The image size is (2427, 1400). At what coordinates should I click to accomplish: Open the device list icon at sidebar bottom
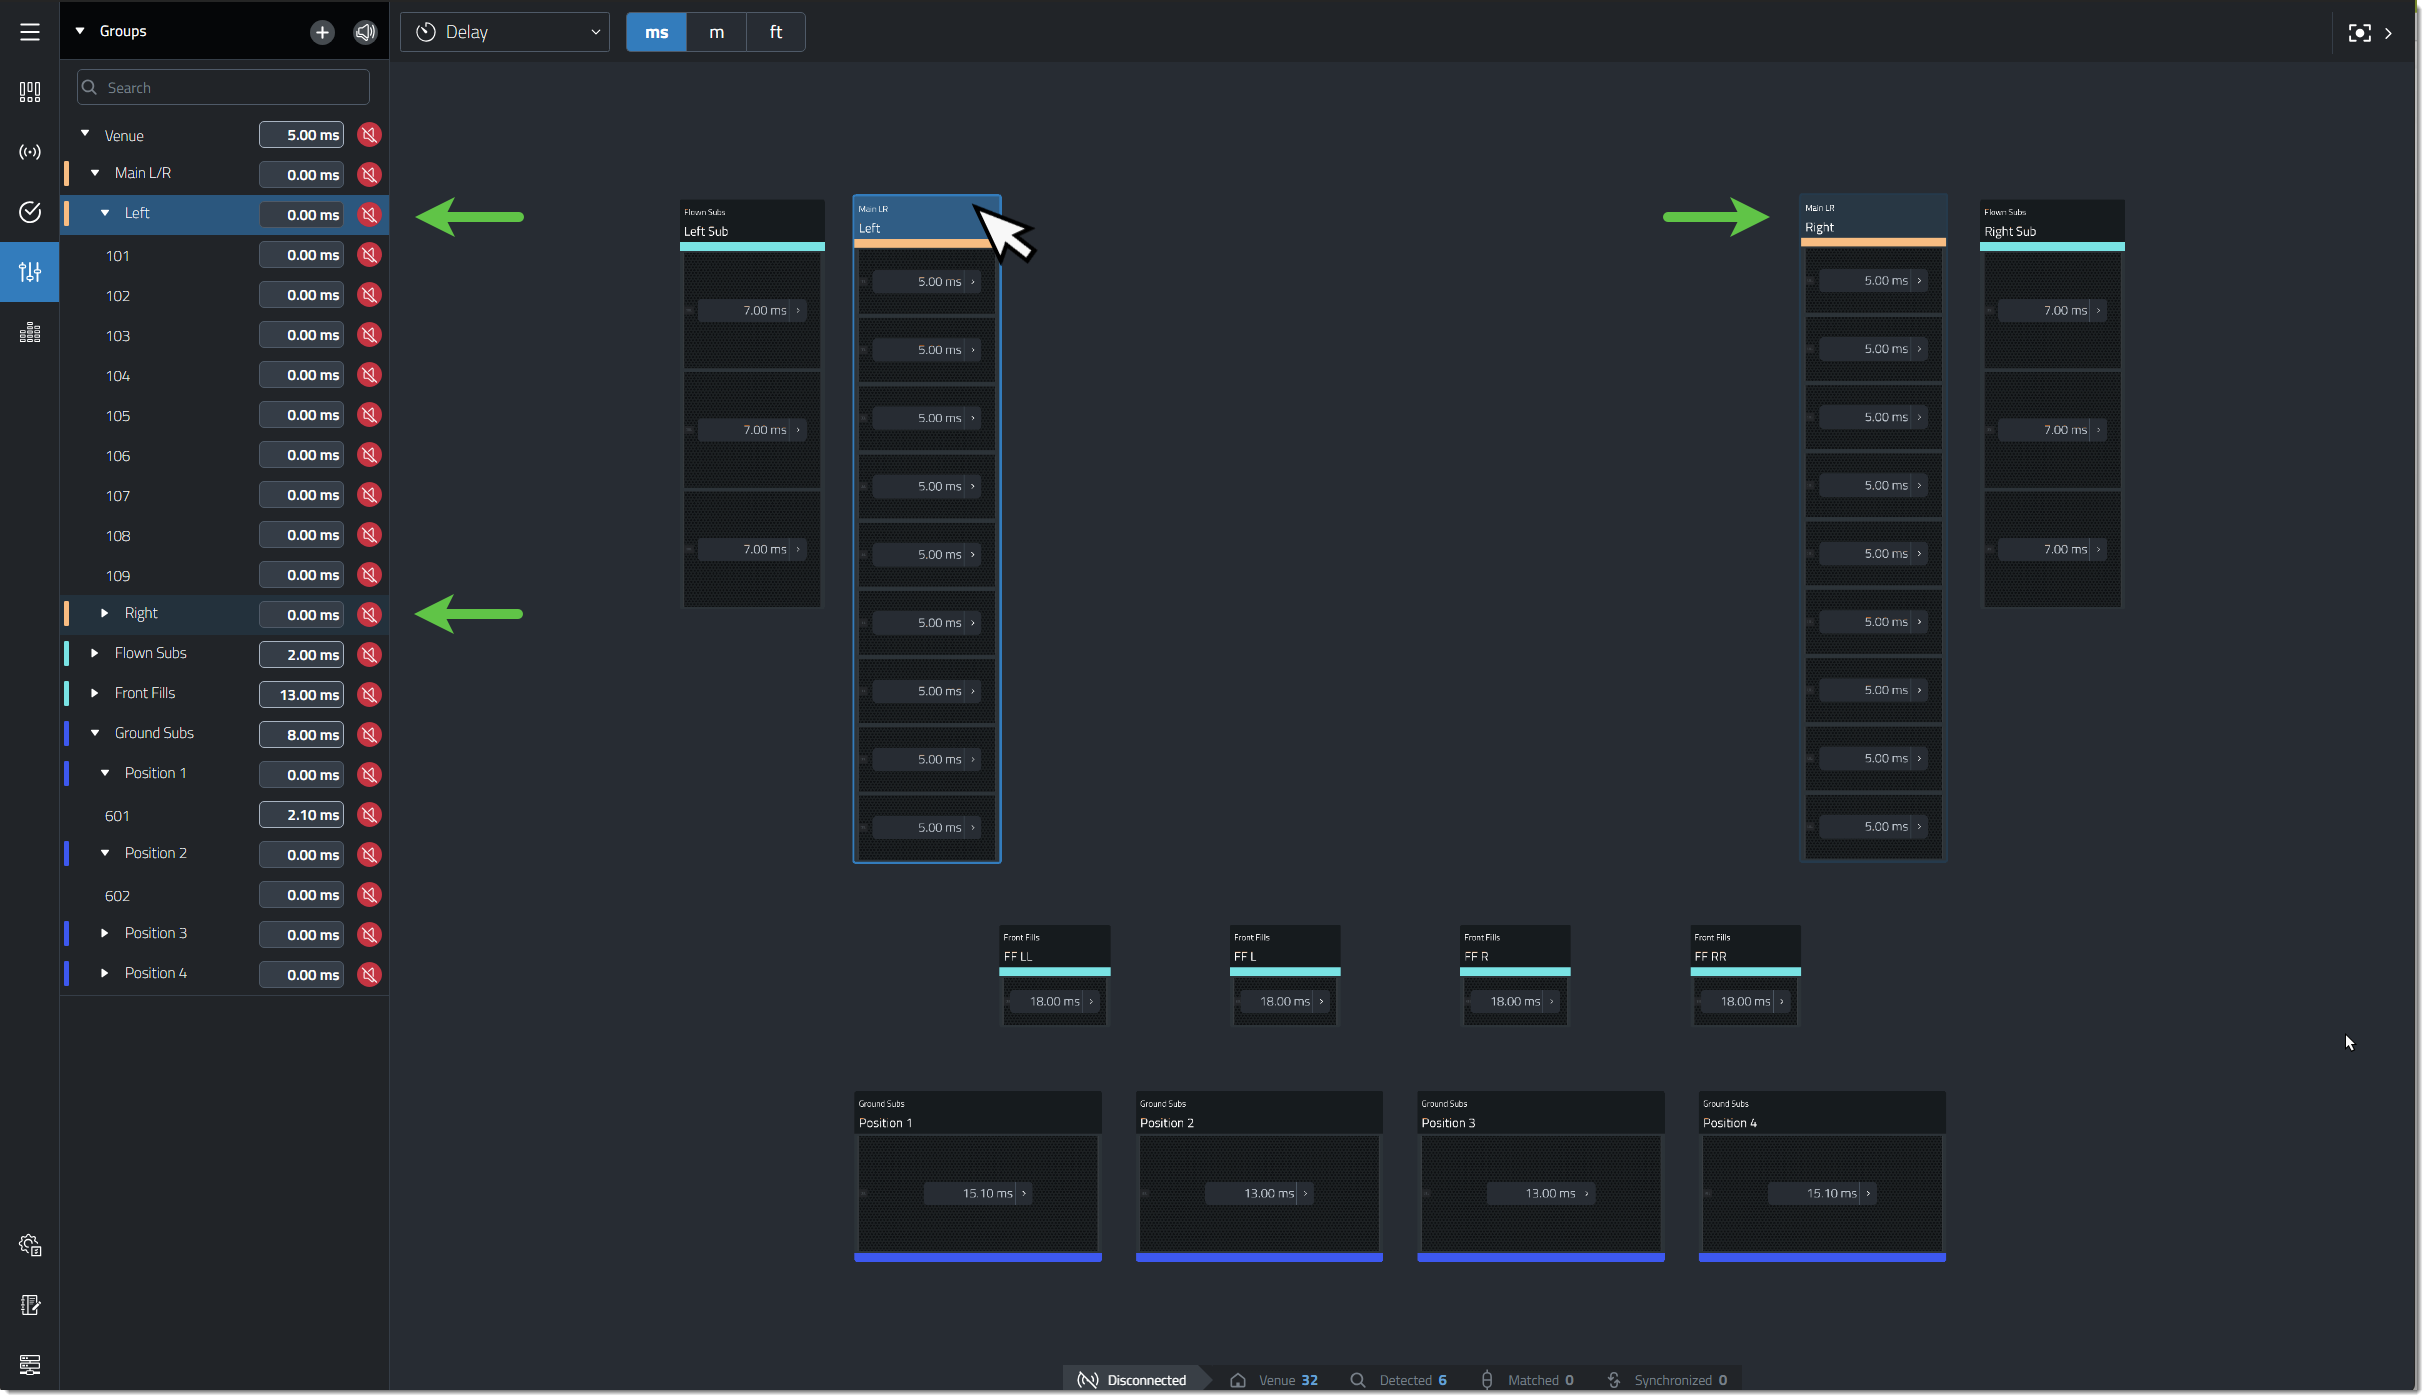point(30,1365)
